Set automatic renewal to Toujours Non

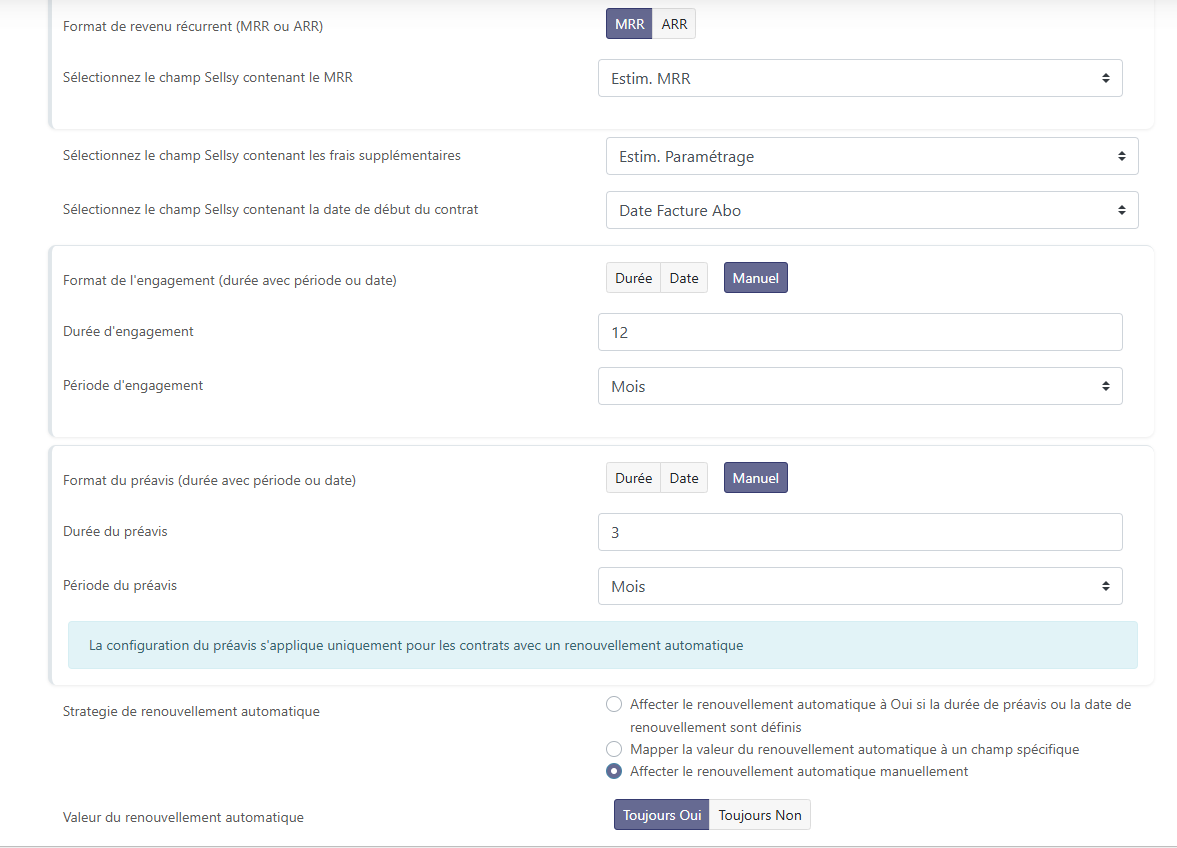point(760,815)
